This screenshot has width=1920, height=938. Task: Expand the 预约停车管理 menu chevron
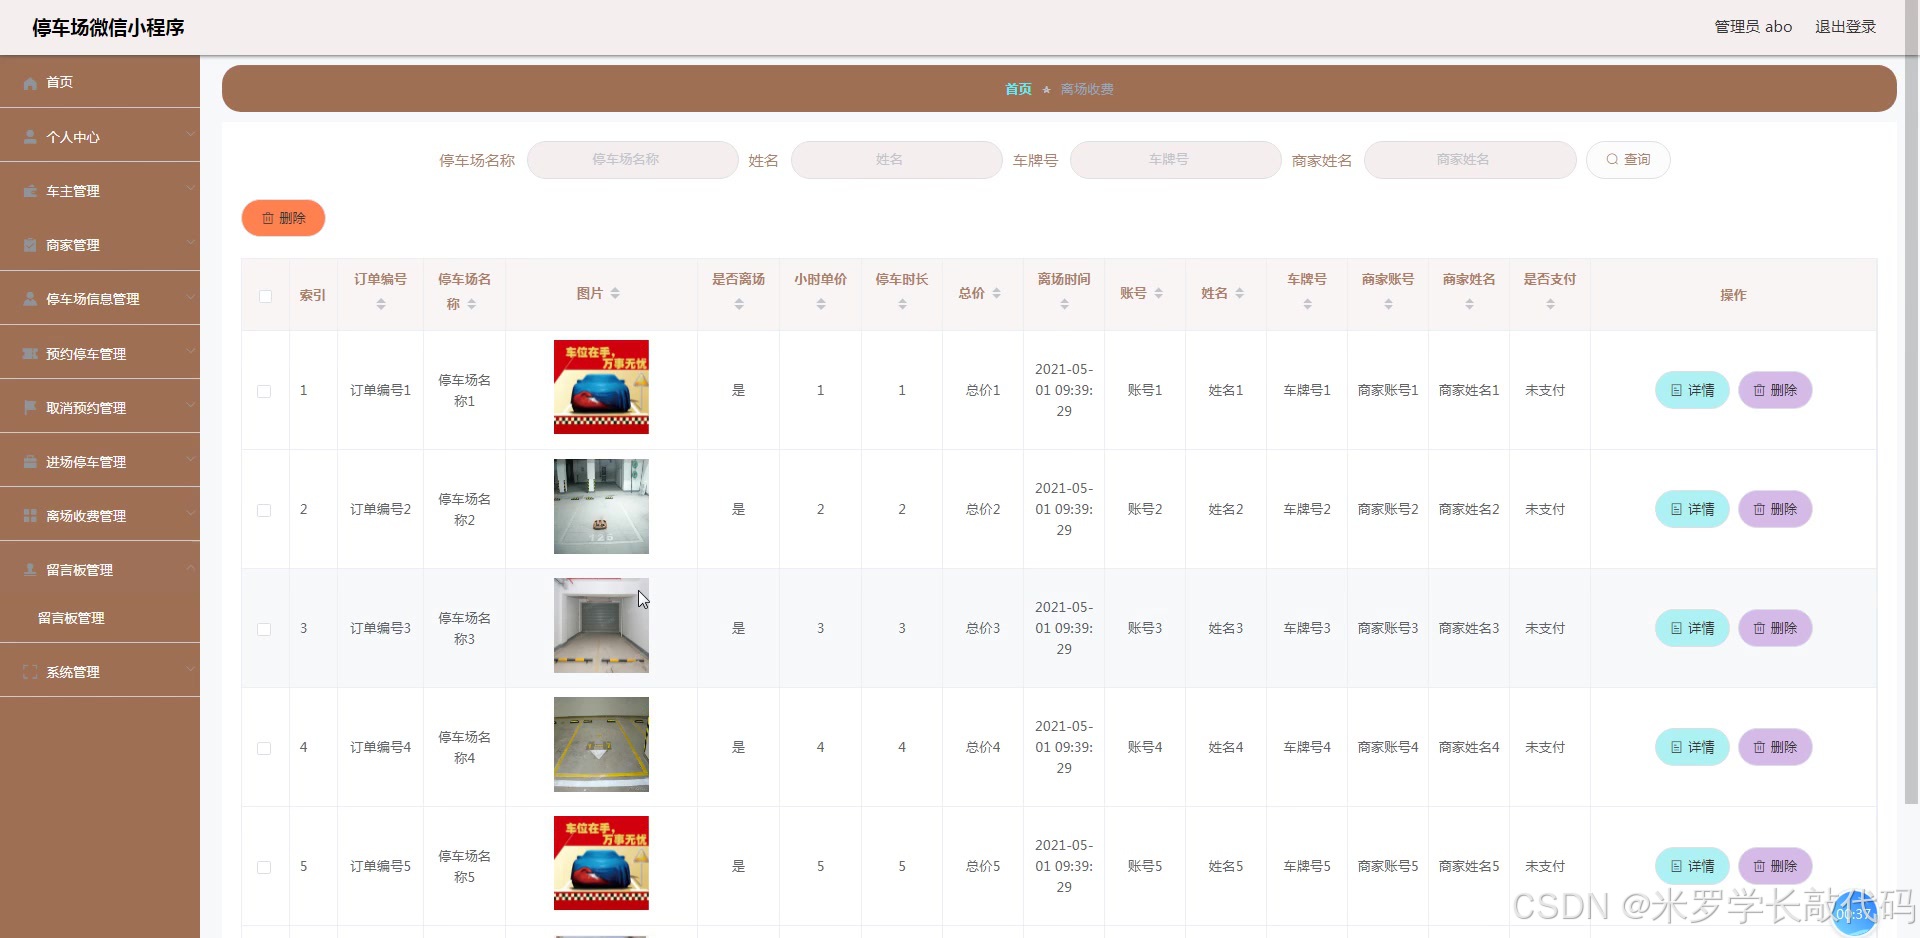(189, 351)
